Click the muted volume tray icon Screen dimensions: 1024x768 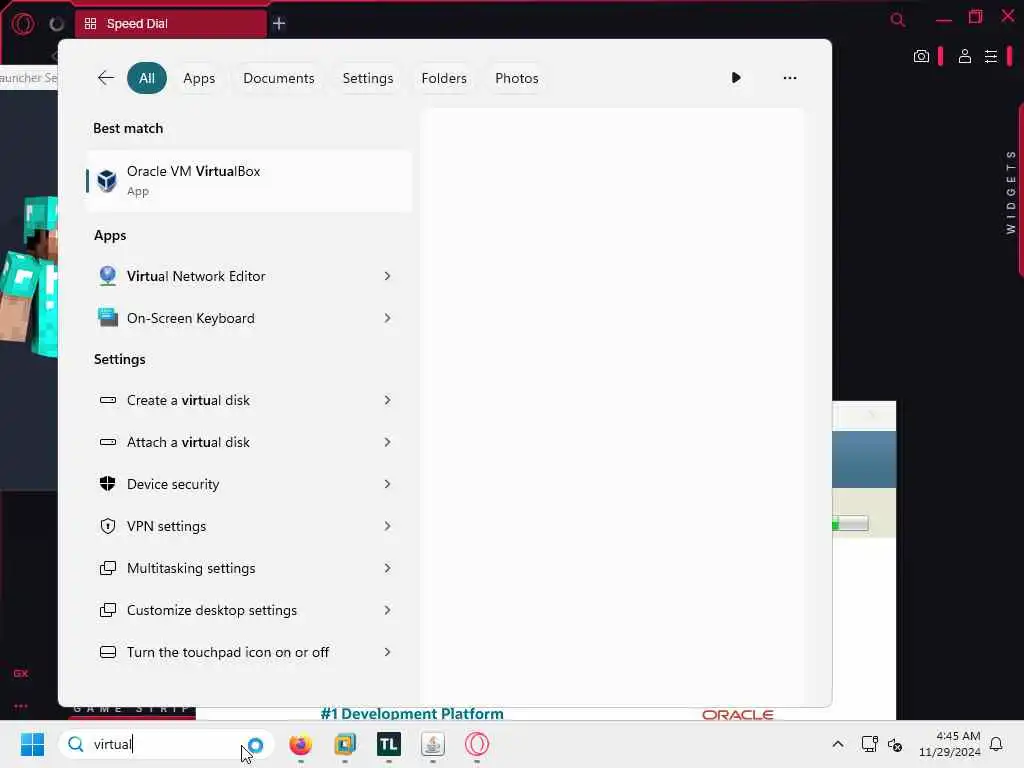click(x=895, y=744)
